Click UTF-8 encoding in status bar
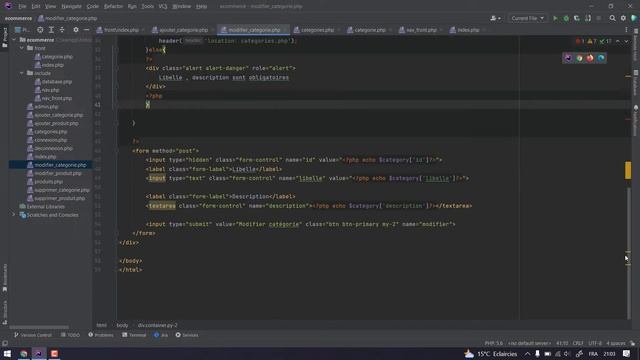 595,343
